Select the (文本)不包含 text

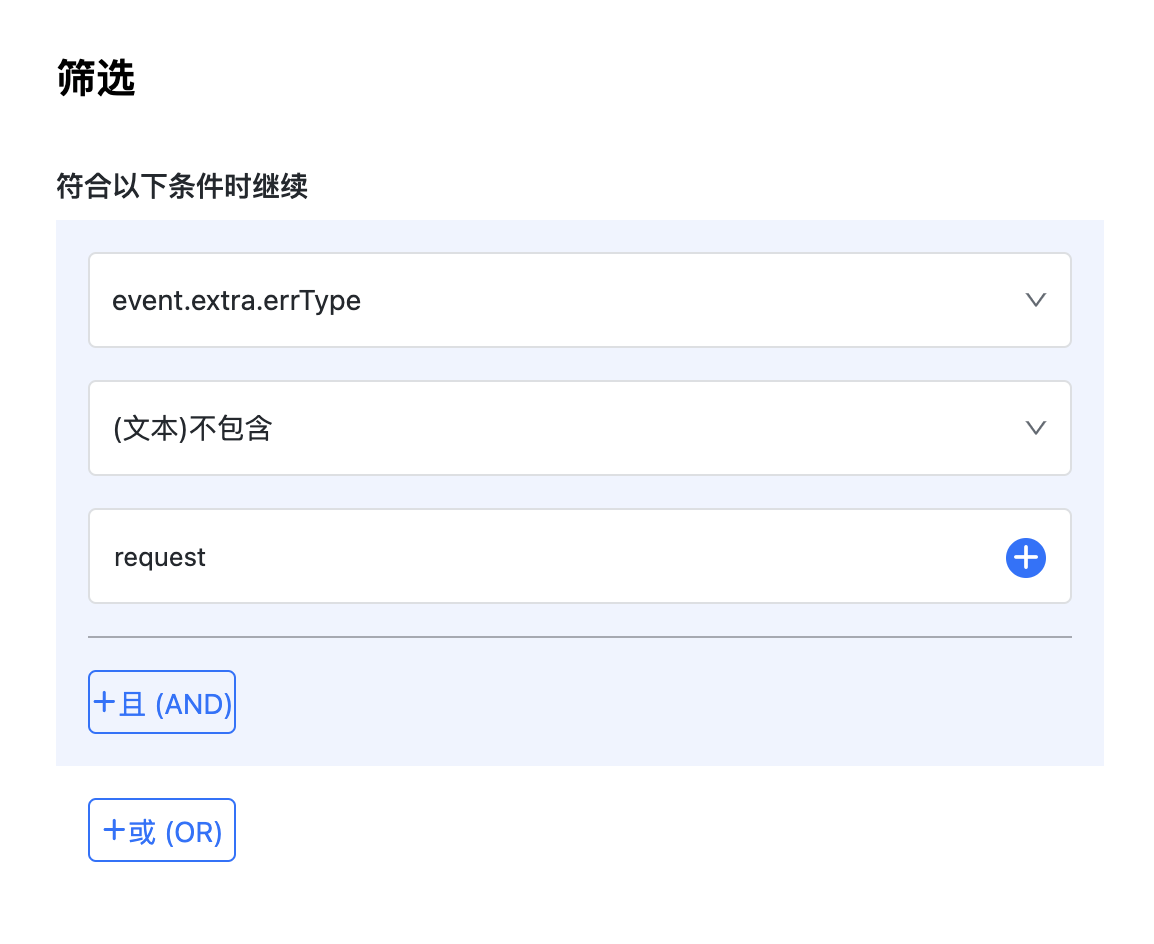pyautogui.click(x=192, y=429)
